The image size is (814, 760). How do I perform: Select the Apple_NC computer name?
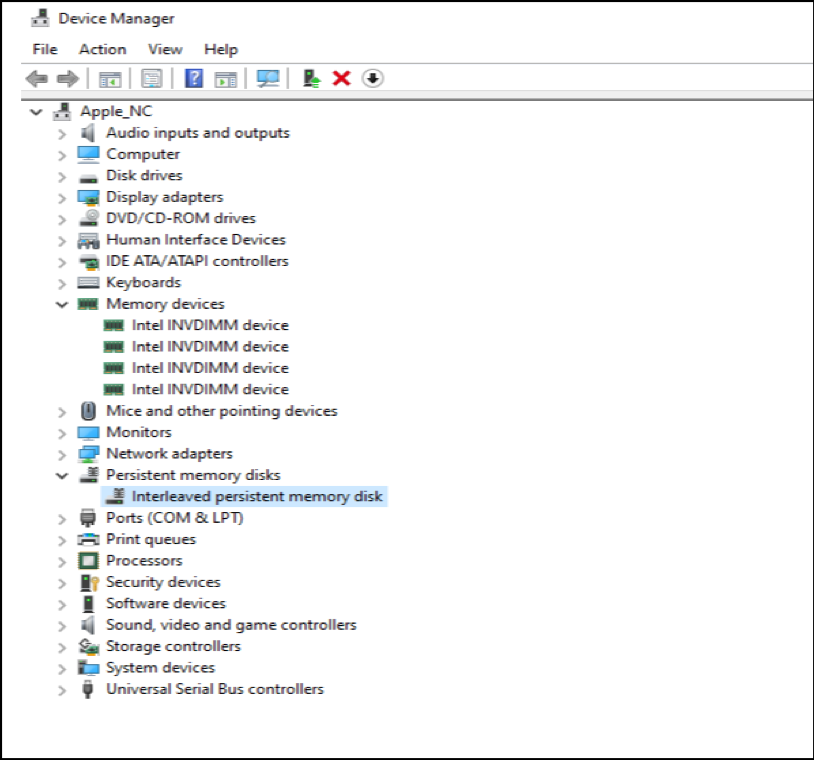116,111
